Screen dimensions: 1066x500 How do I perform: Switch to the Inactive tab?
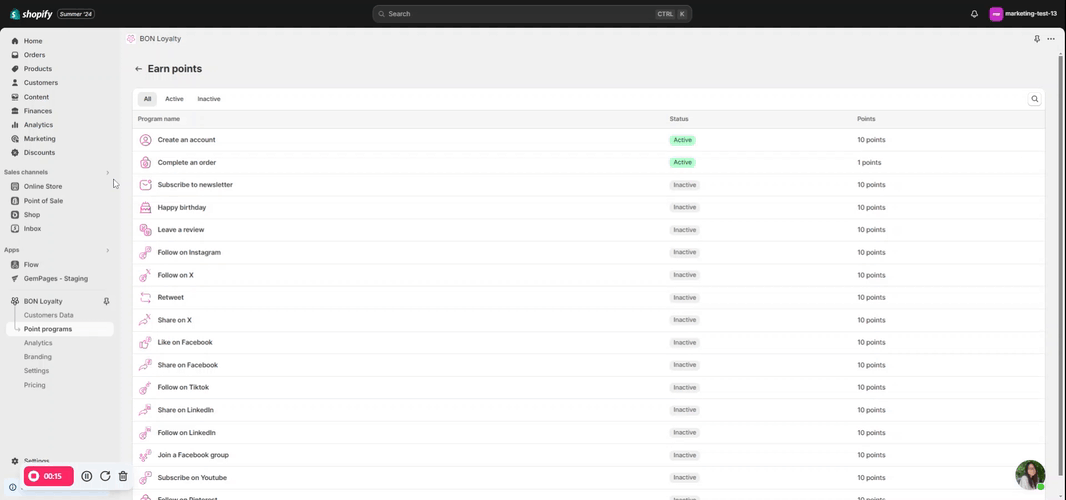[209, 99]
